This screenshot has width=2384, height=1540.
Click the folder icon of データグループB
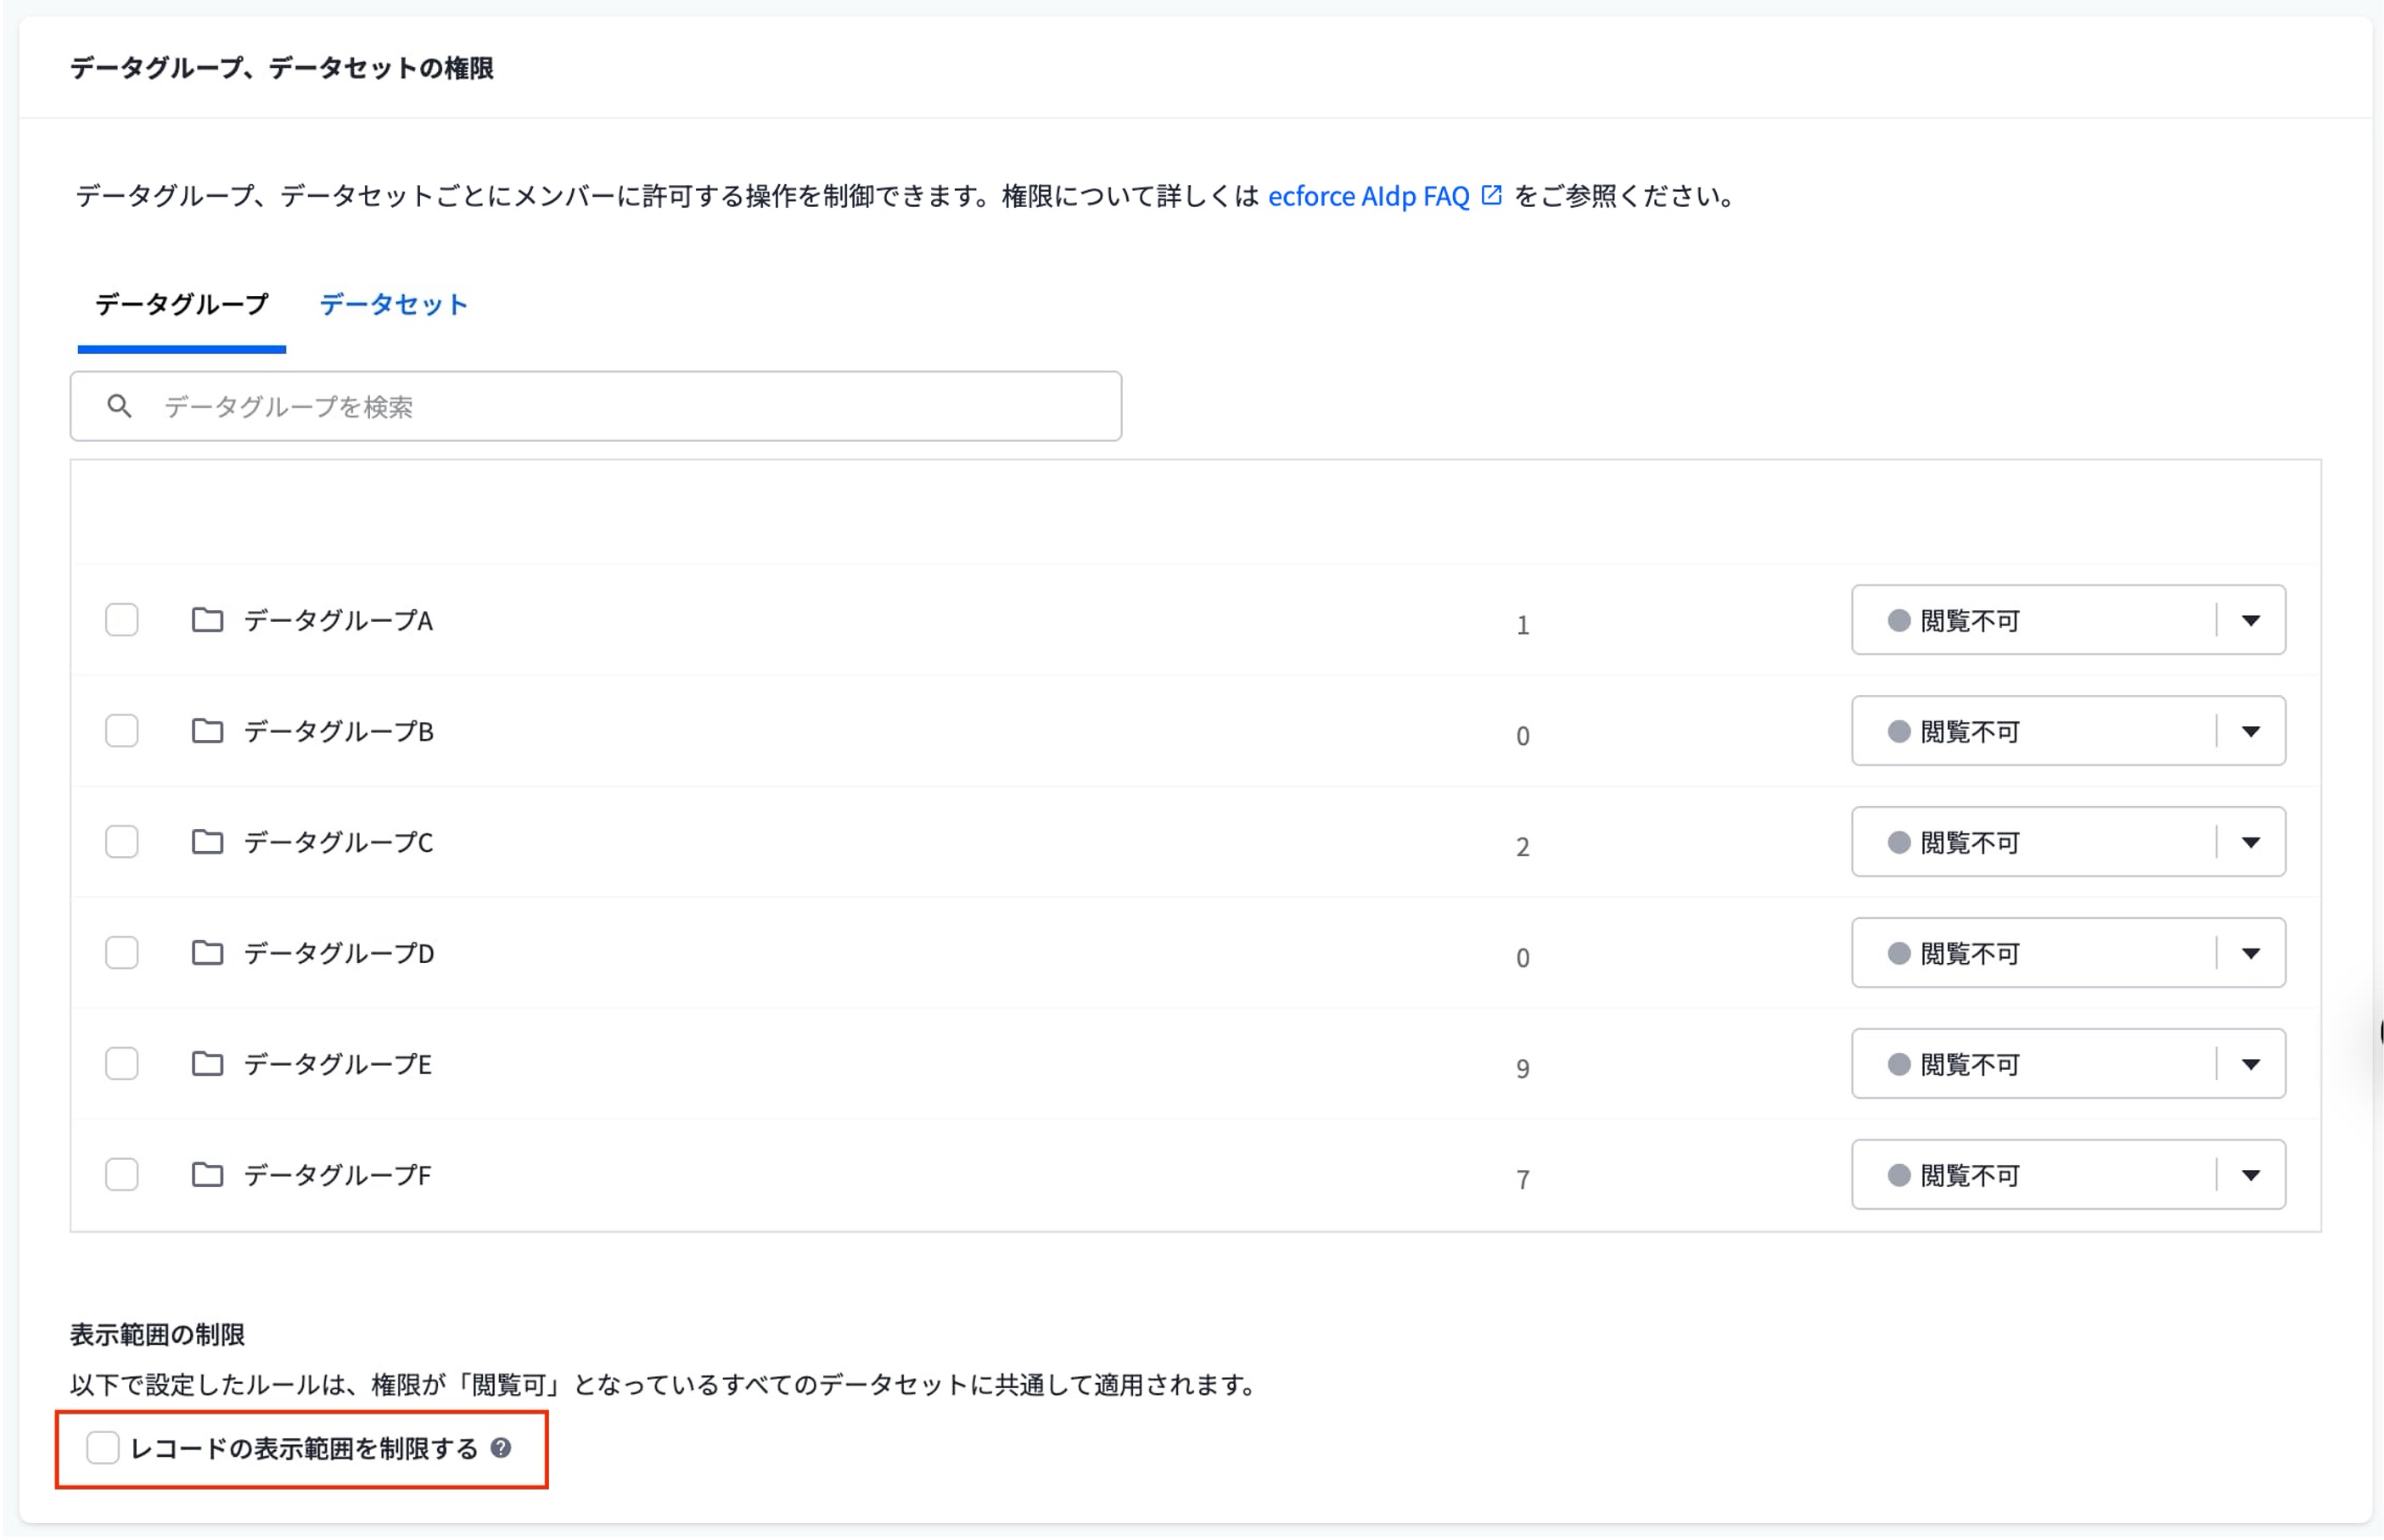207,731
